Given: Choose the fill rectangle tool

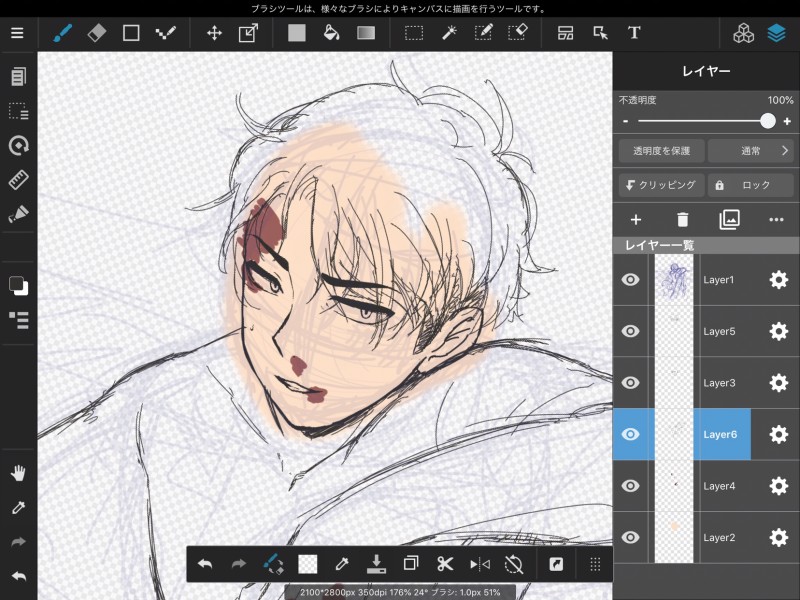Looking at the screenshot, I should coord(297,33).
